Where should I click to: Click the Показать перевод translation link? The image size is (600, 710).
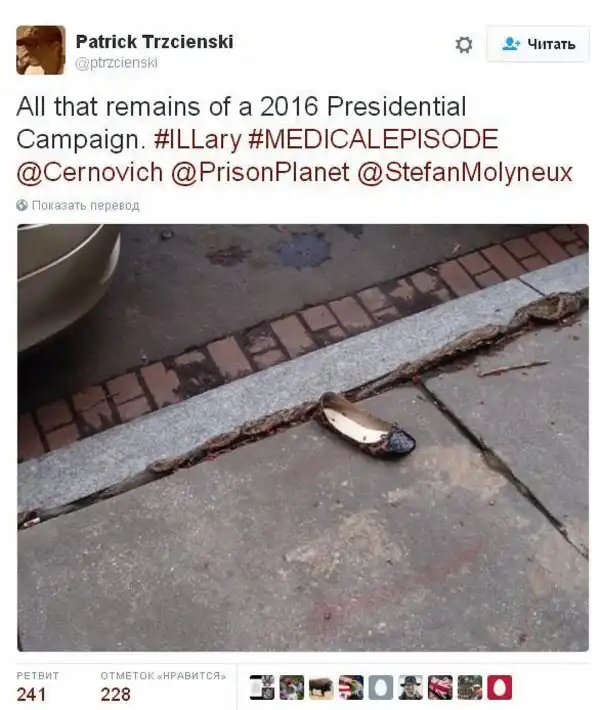coord(86,206)
